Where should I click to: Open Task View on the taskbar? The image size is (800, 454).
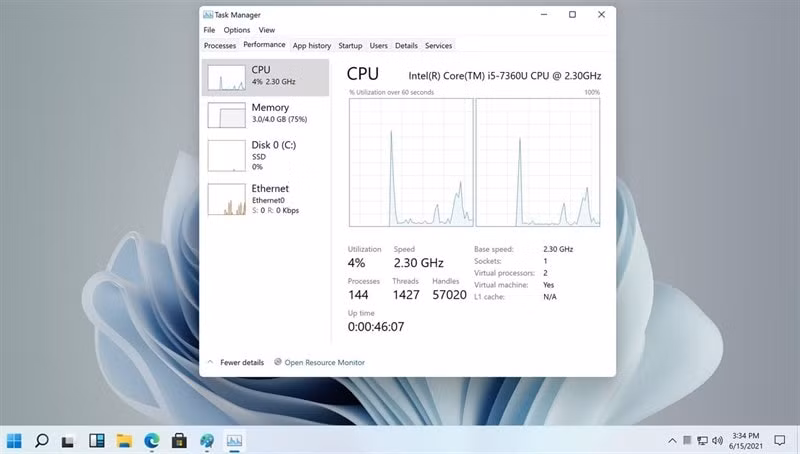click(68, 441)
